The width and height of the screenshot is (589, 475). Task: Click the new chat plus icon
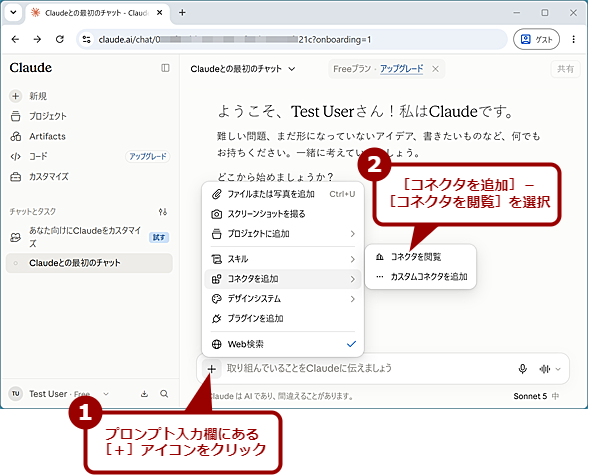point(15,96)
